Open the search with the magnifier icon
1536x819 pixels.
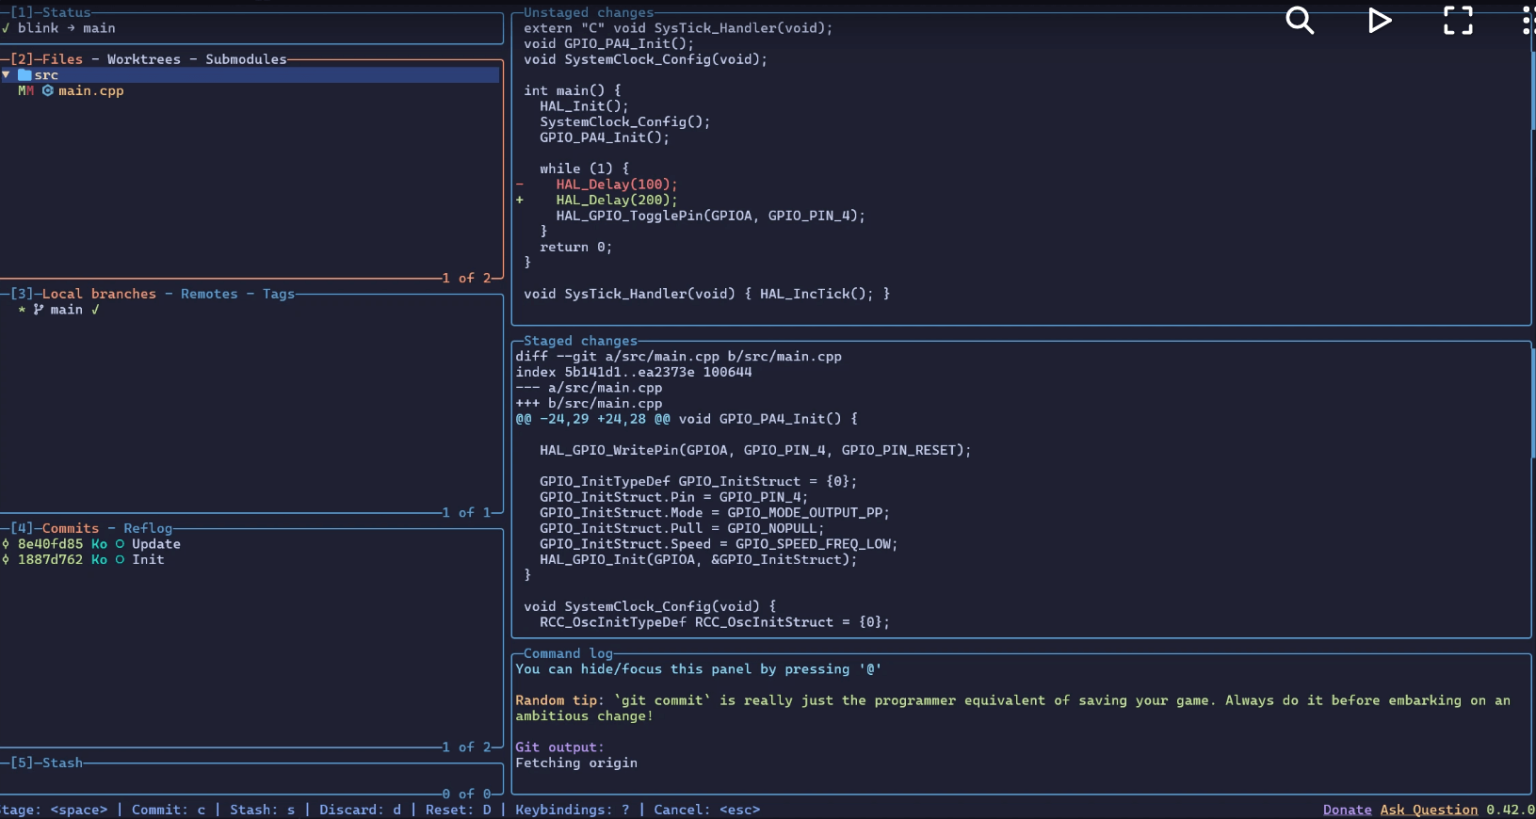tap(1299, 20)
